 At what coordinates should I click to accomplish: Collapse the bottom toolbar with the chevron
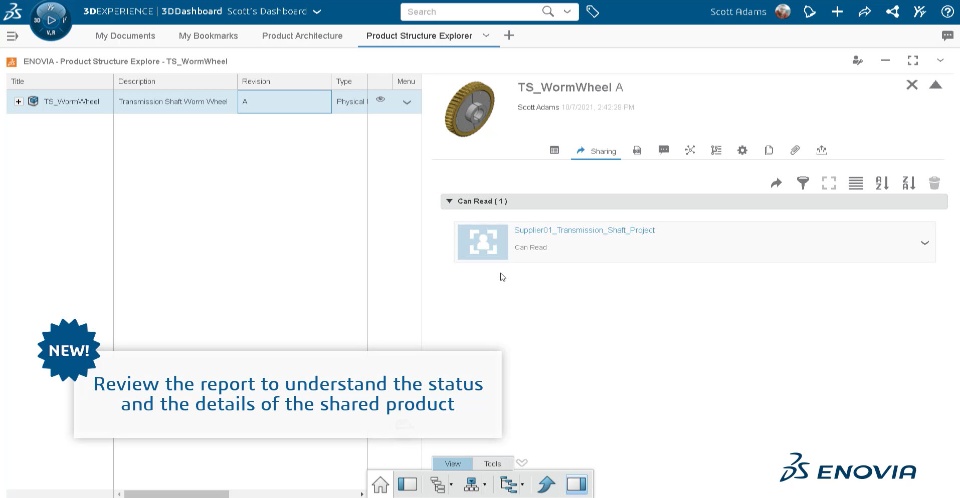(x=522, y=462)
